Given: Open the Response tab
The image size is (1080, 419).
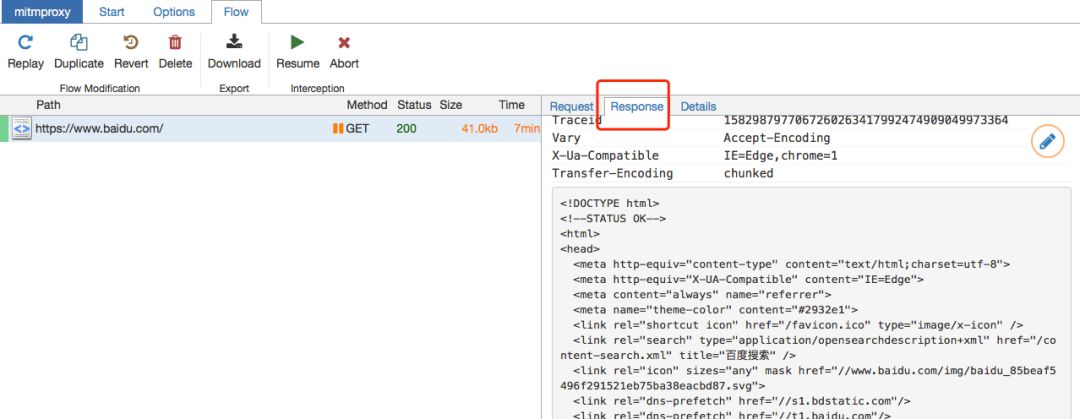Looking at the screenshot, I should tap(637, 106).
